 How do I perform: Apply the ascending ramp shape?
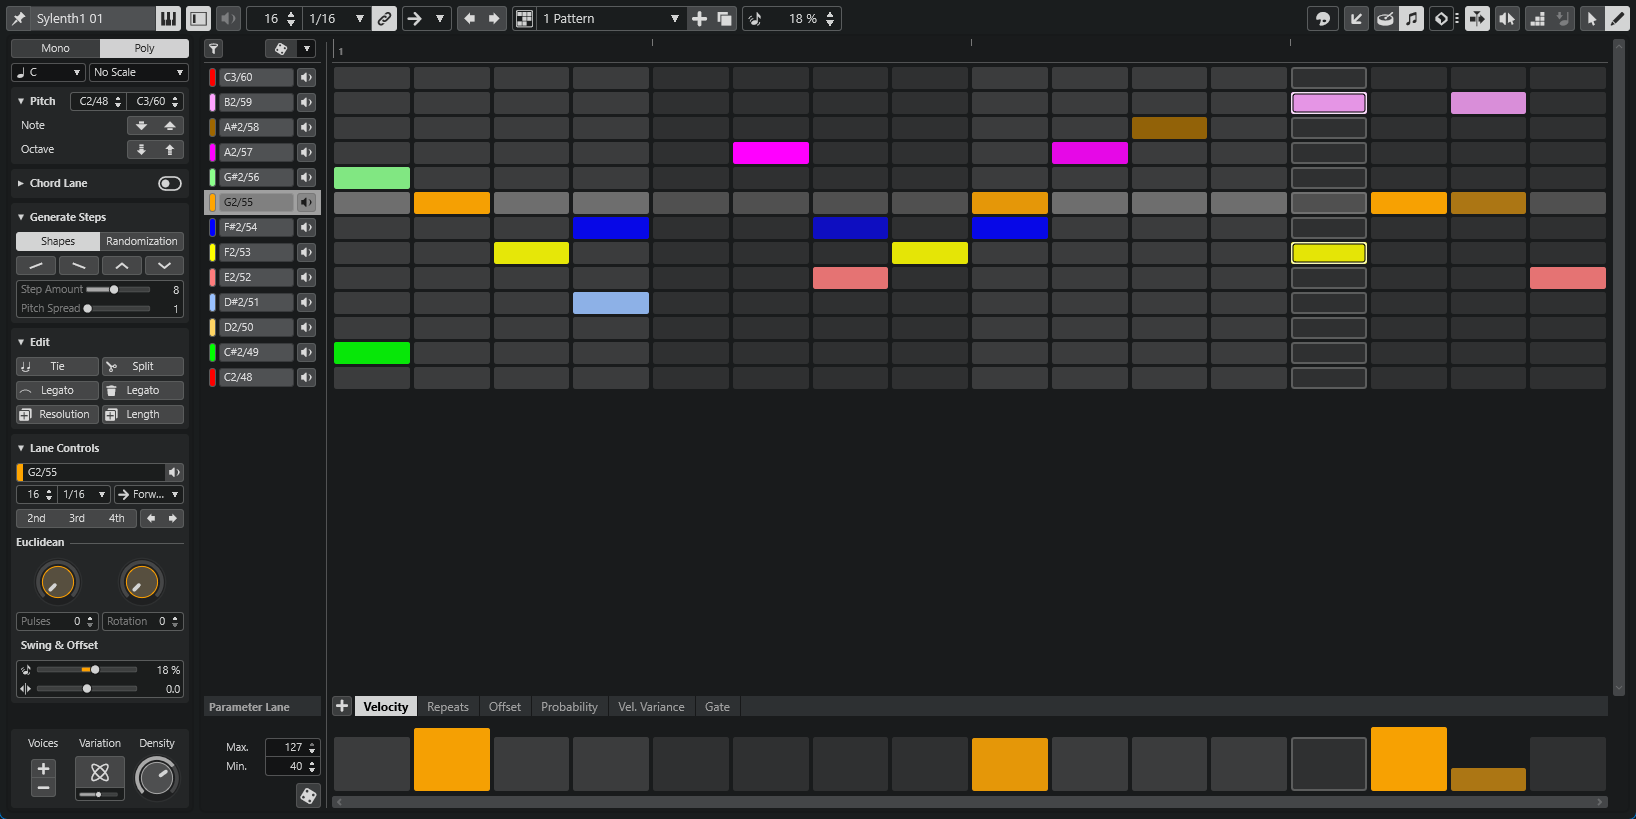click(x=36, y=265)
